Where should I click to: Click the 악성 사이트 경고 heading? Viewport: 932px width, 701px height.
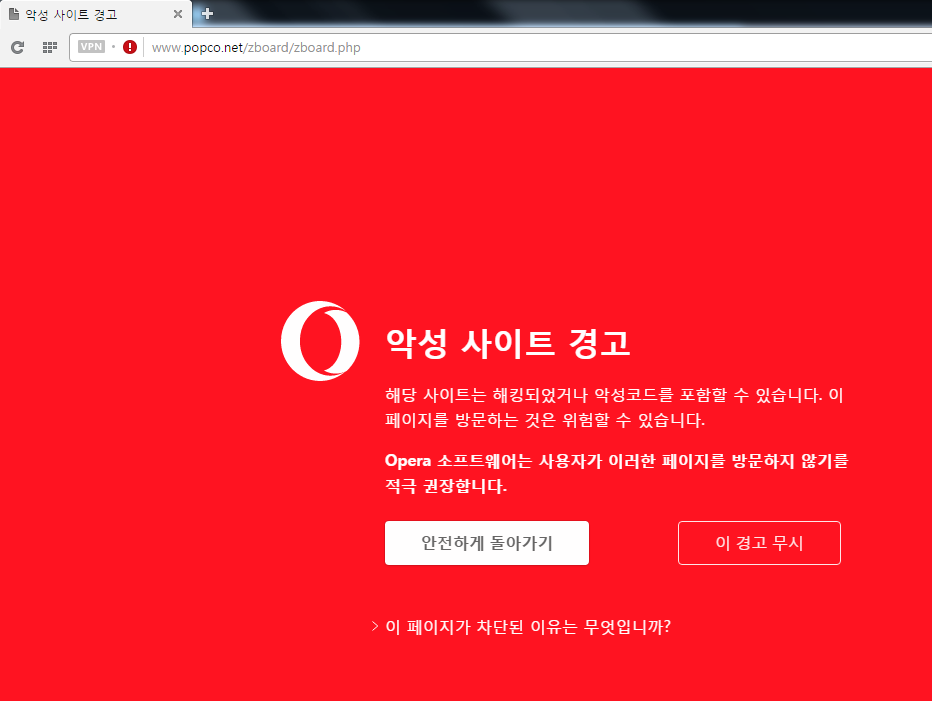pyautogui.click(x=508, y=343)
